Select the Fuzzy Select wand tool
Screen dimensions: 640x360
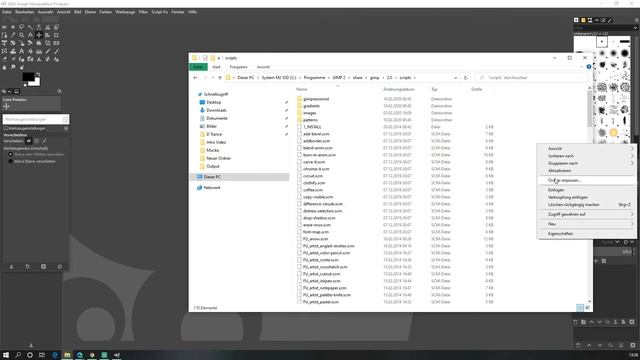[30, 27]
